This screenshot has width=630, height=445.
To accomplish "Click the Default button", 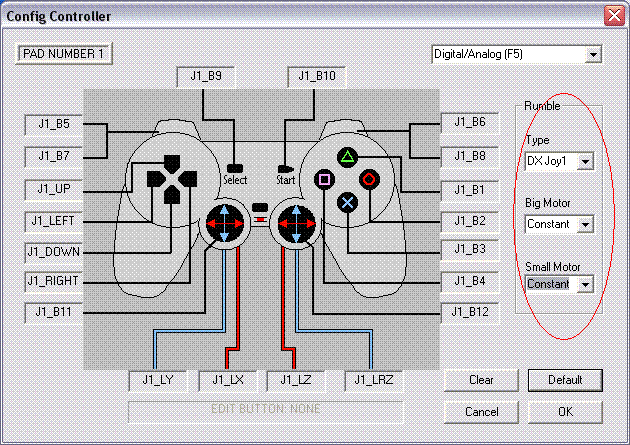I will pyautogui.click(x=565, y=380).
